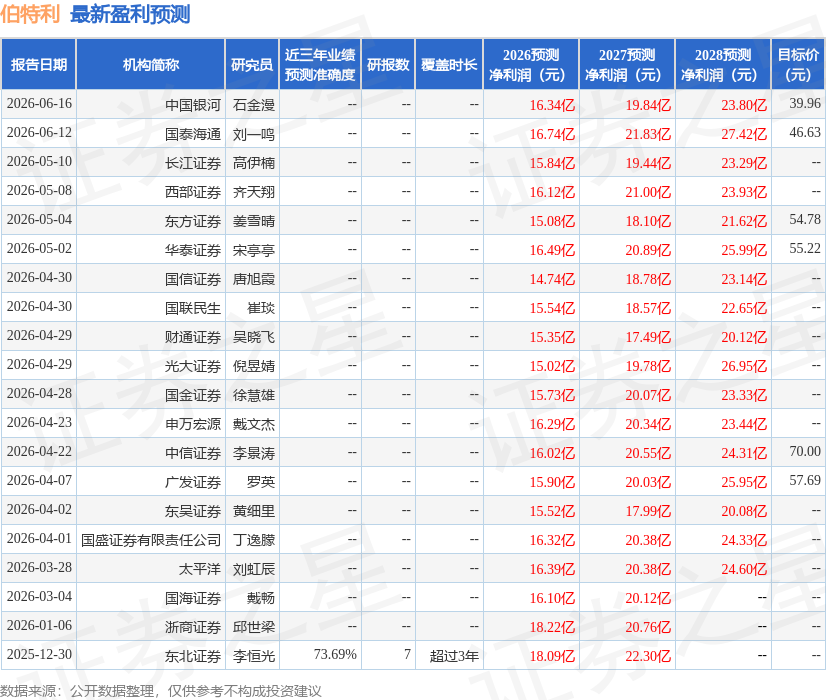Click the 近三年业绩预测准确度 column header

click(x=320, y=64)
